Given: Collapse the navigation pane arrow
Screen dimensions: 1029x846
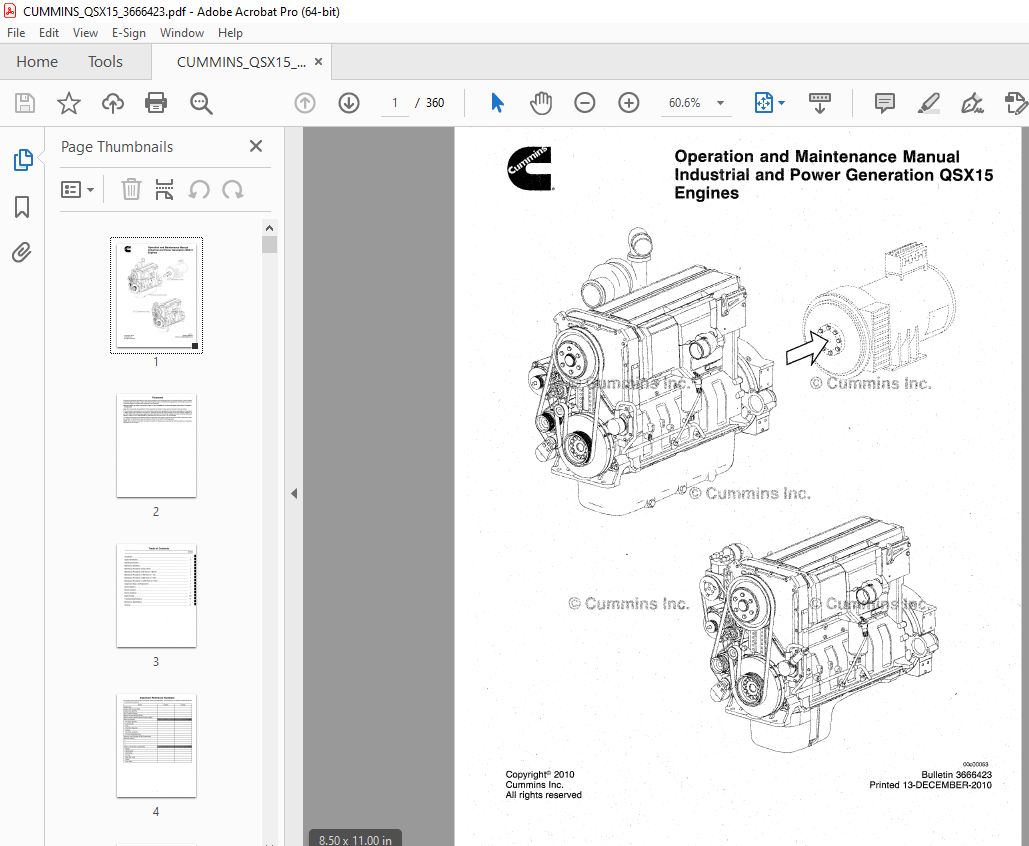Looking at the screenshot, I should pos(294,493).
